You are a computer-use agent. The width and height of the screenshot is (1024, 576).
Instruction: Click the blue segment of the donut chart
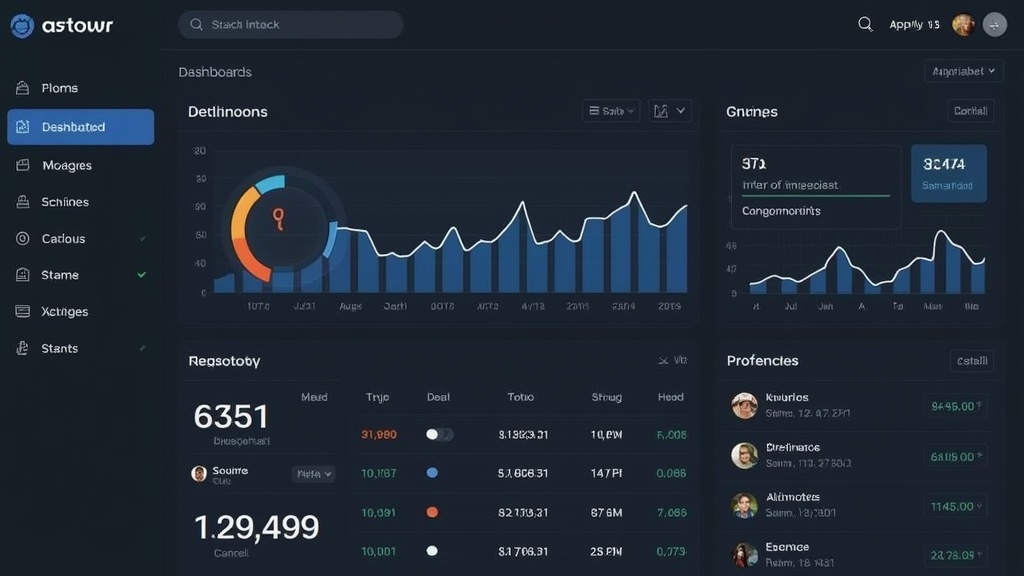pyautogui.click(x=270, y=184)
